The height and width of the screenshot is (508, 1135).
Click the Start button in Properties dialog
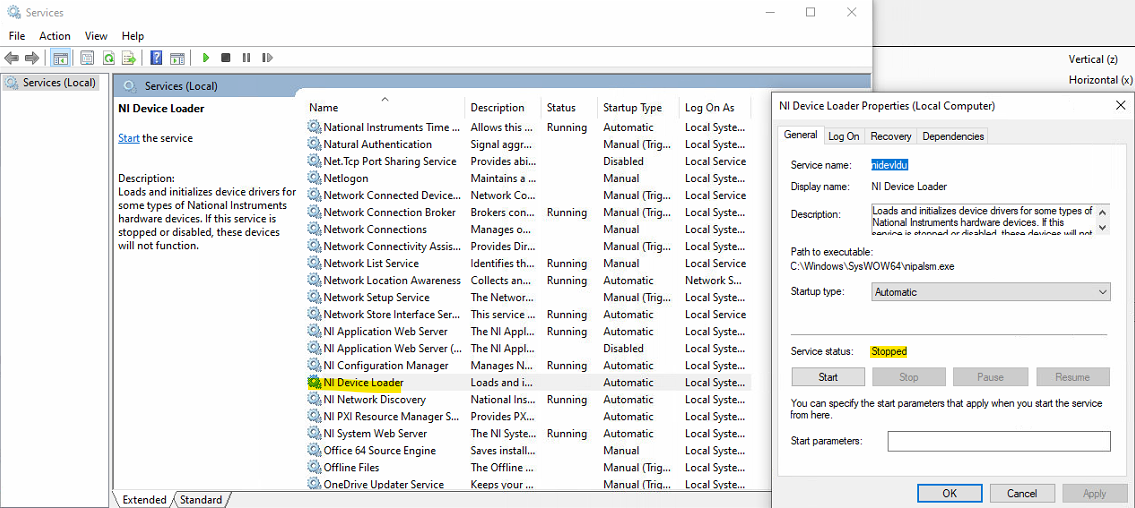tap(828, 377)
